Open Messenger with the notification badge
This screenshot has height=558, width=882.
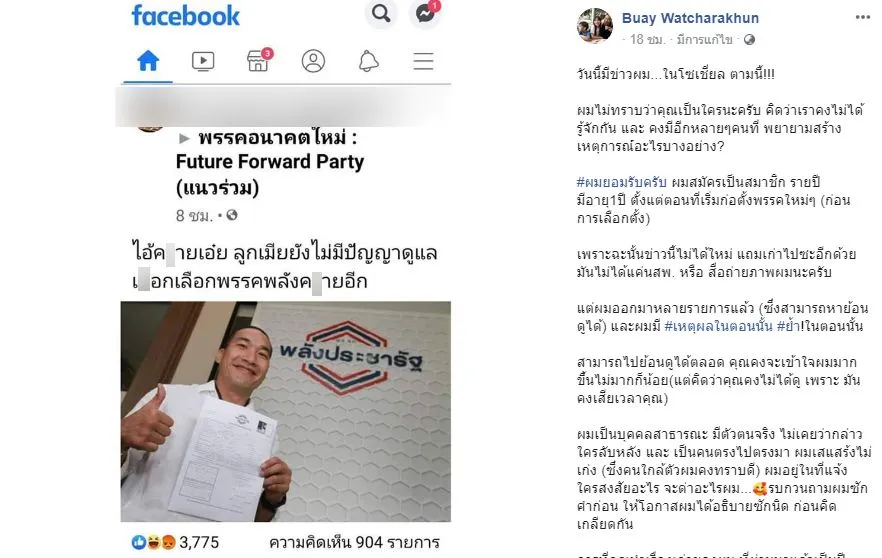pos(425,14)
